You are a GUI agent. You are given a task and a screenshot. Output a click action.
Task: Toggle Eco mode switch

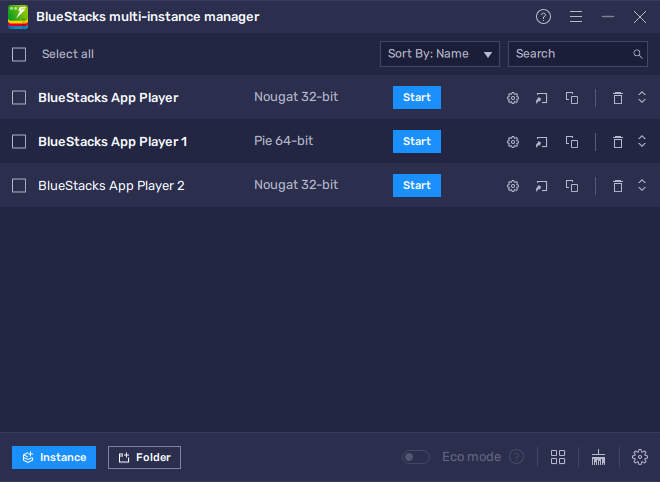(416, 457)
